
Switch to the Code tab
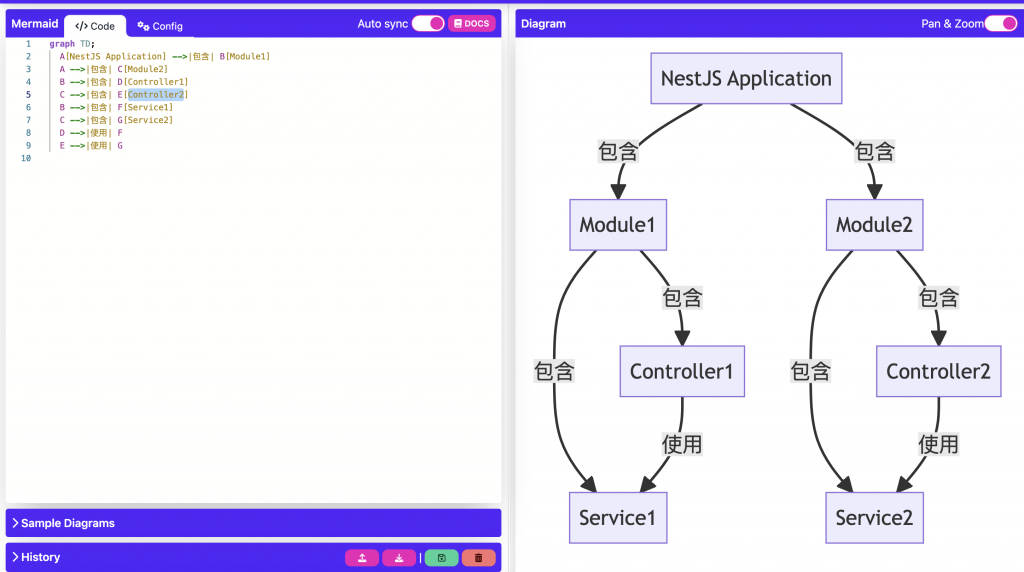(95, 26)
